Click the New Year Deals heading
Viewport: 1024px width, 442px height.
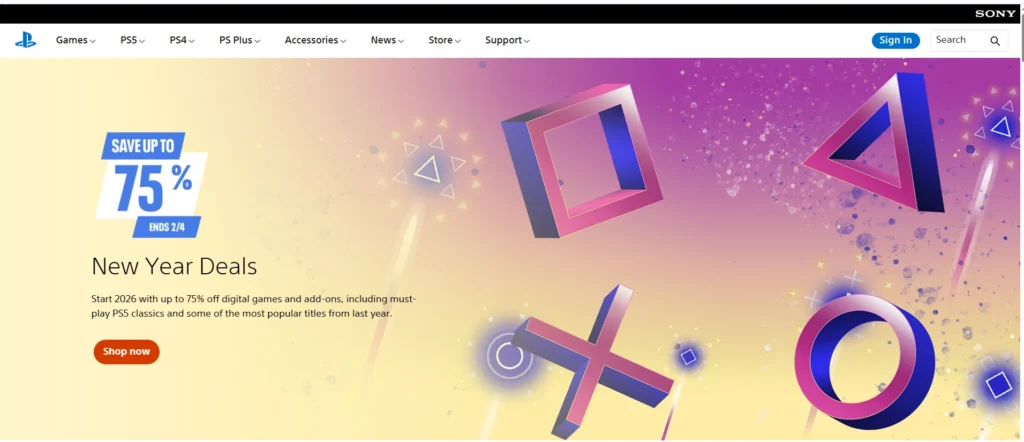(174, 266)
